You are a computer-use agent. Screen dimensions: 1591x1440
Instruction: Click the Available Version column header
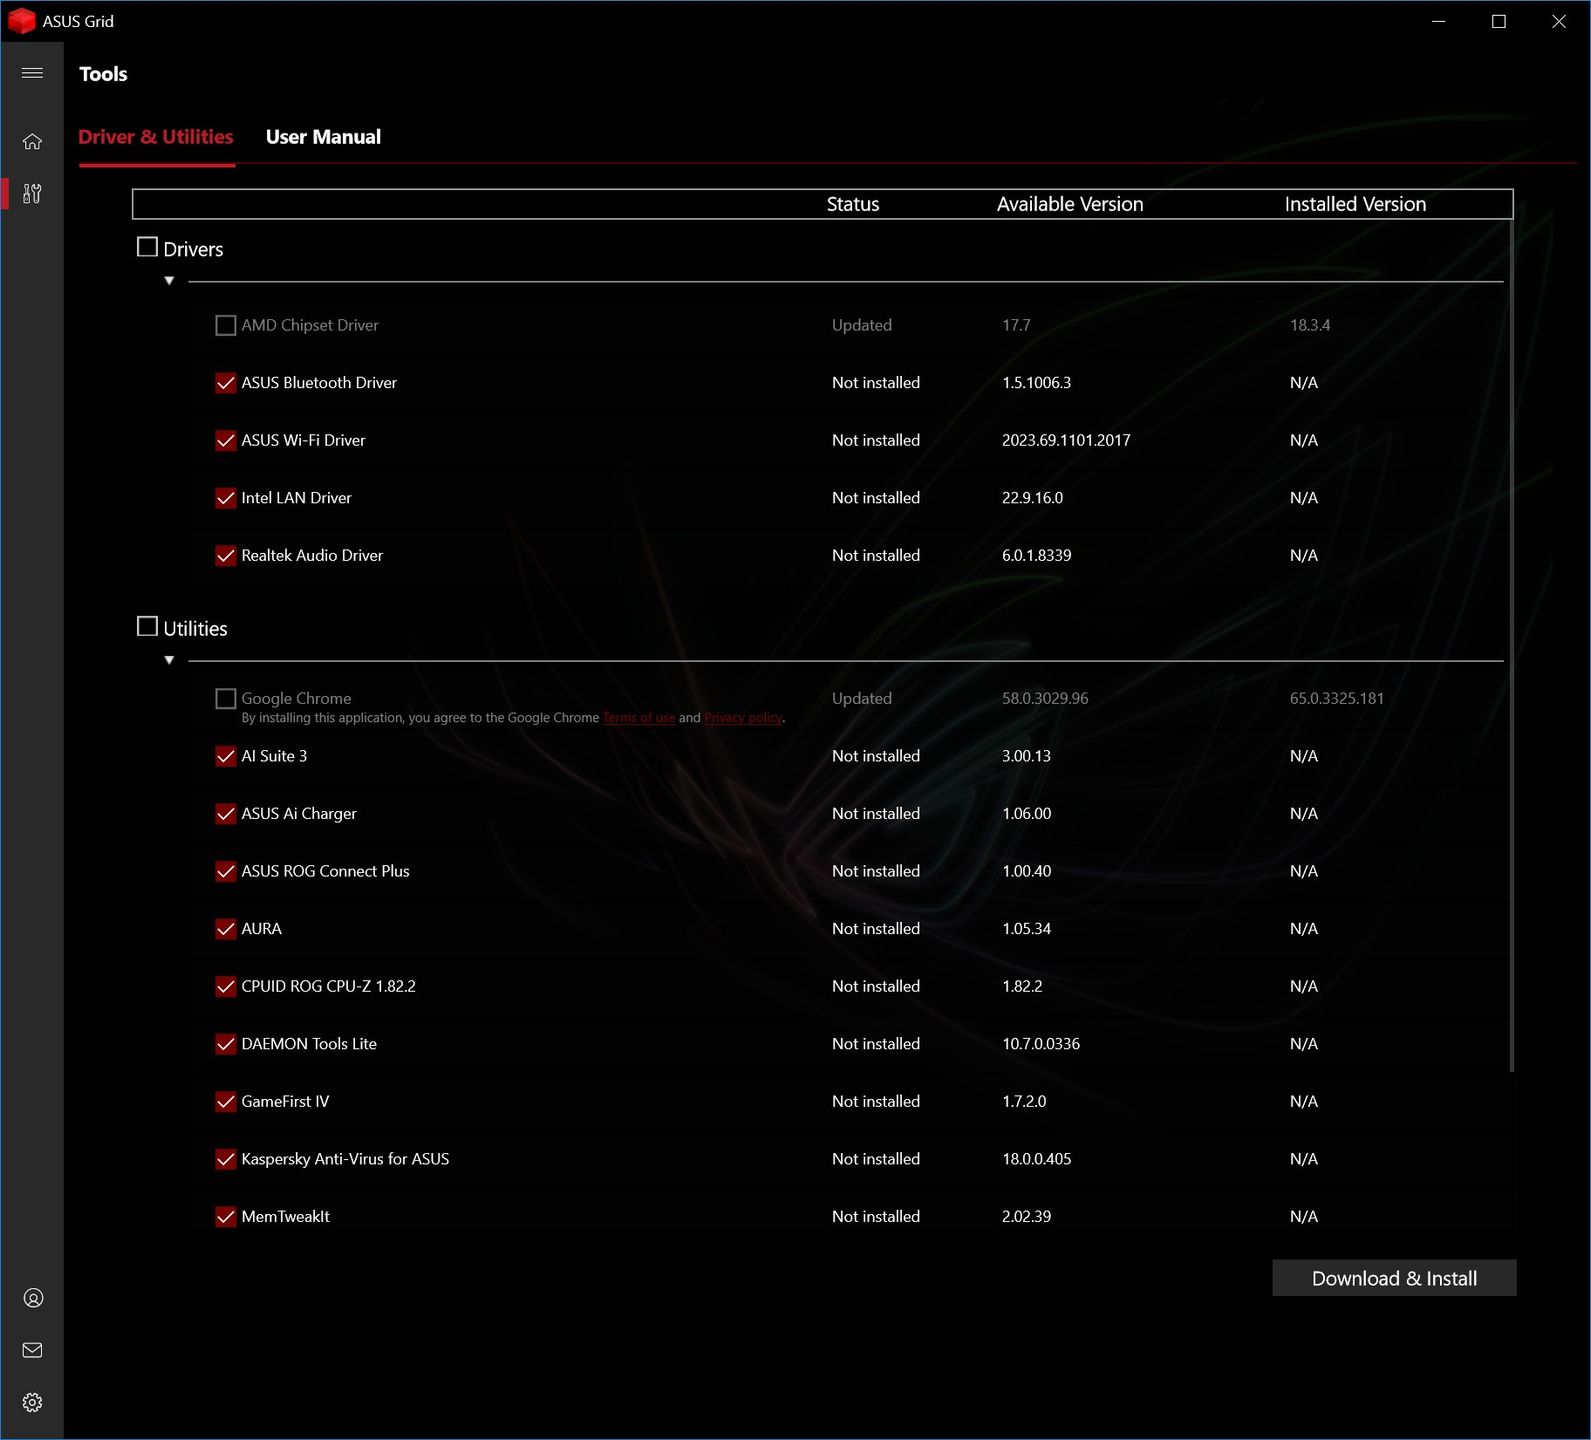tap(1070, 204)
